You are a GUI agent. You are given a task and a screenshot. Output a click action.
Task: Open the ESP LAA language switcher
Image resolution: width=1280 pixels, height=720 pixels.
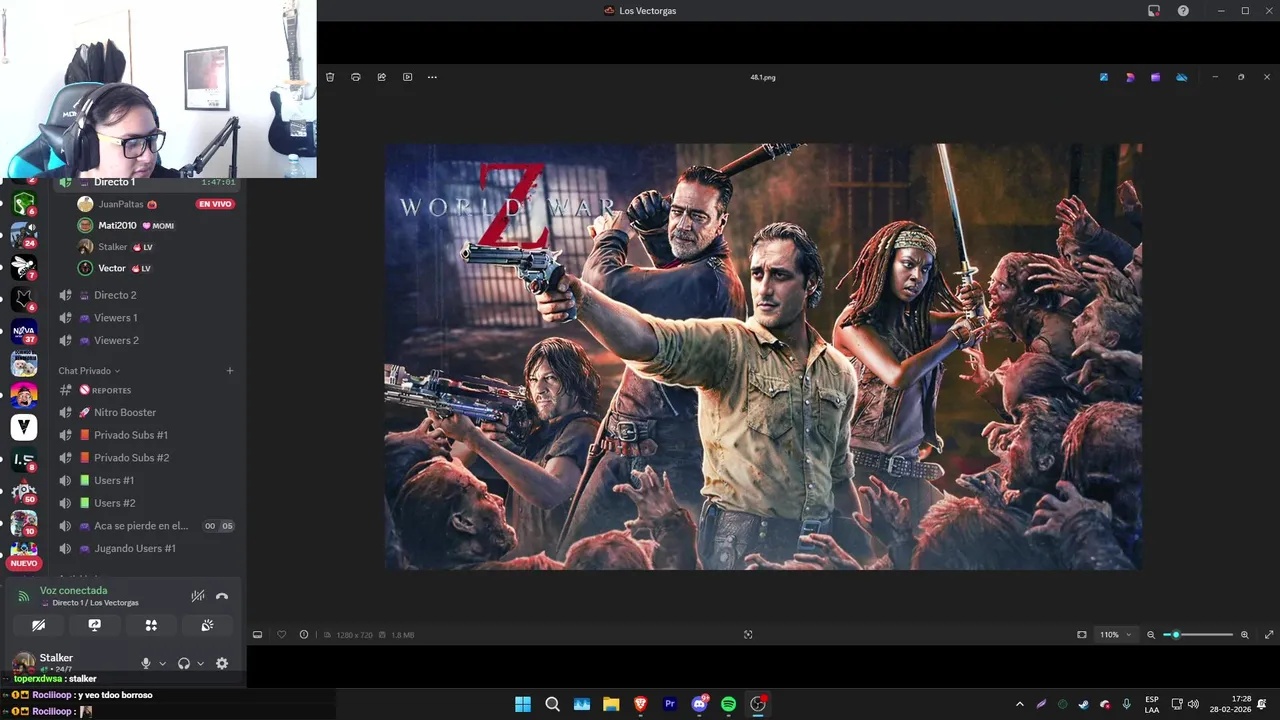pos(1152,704)
